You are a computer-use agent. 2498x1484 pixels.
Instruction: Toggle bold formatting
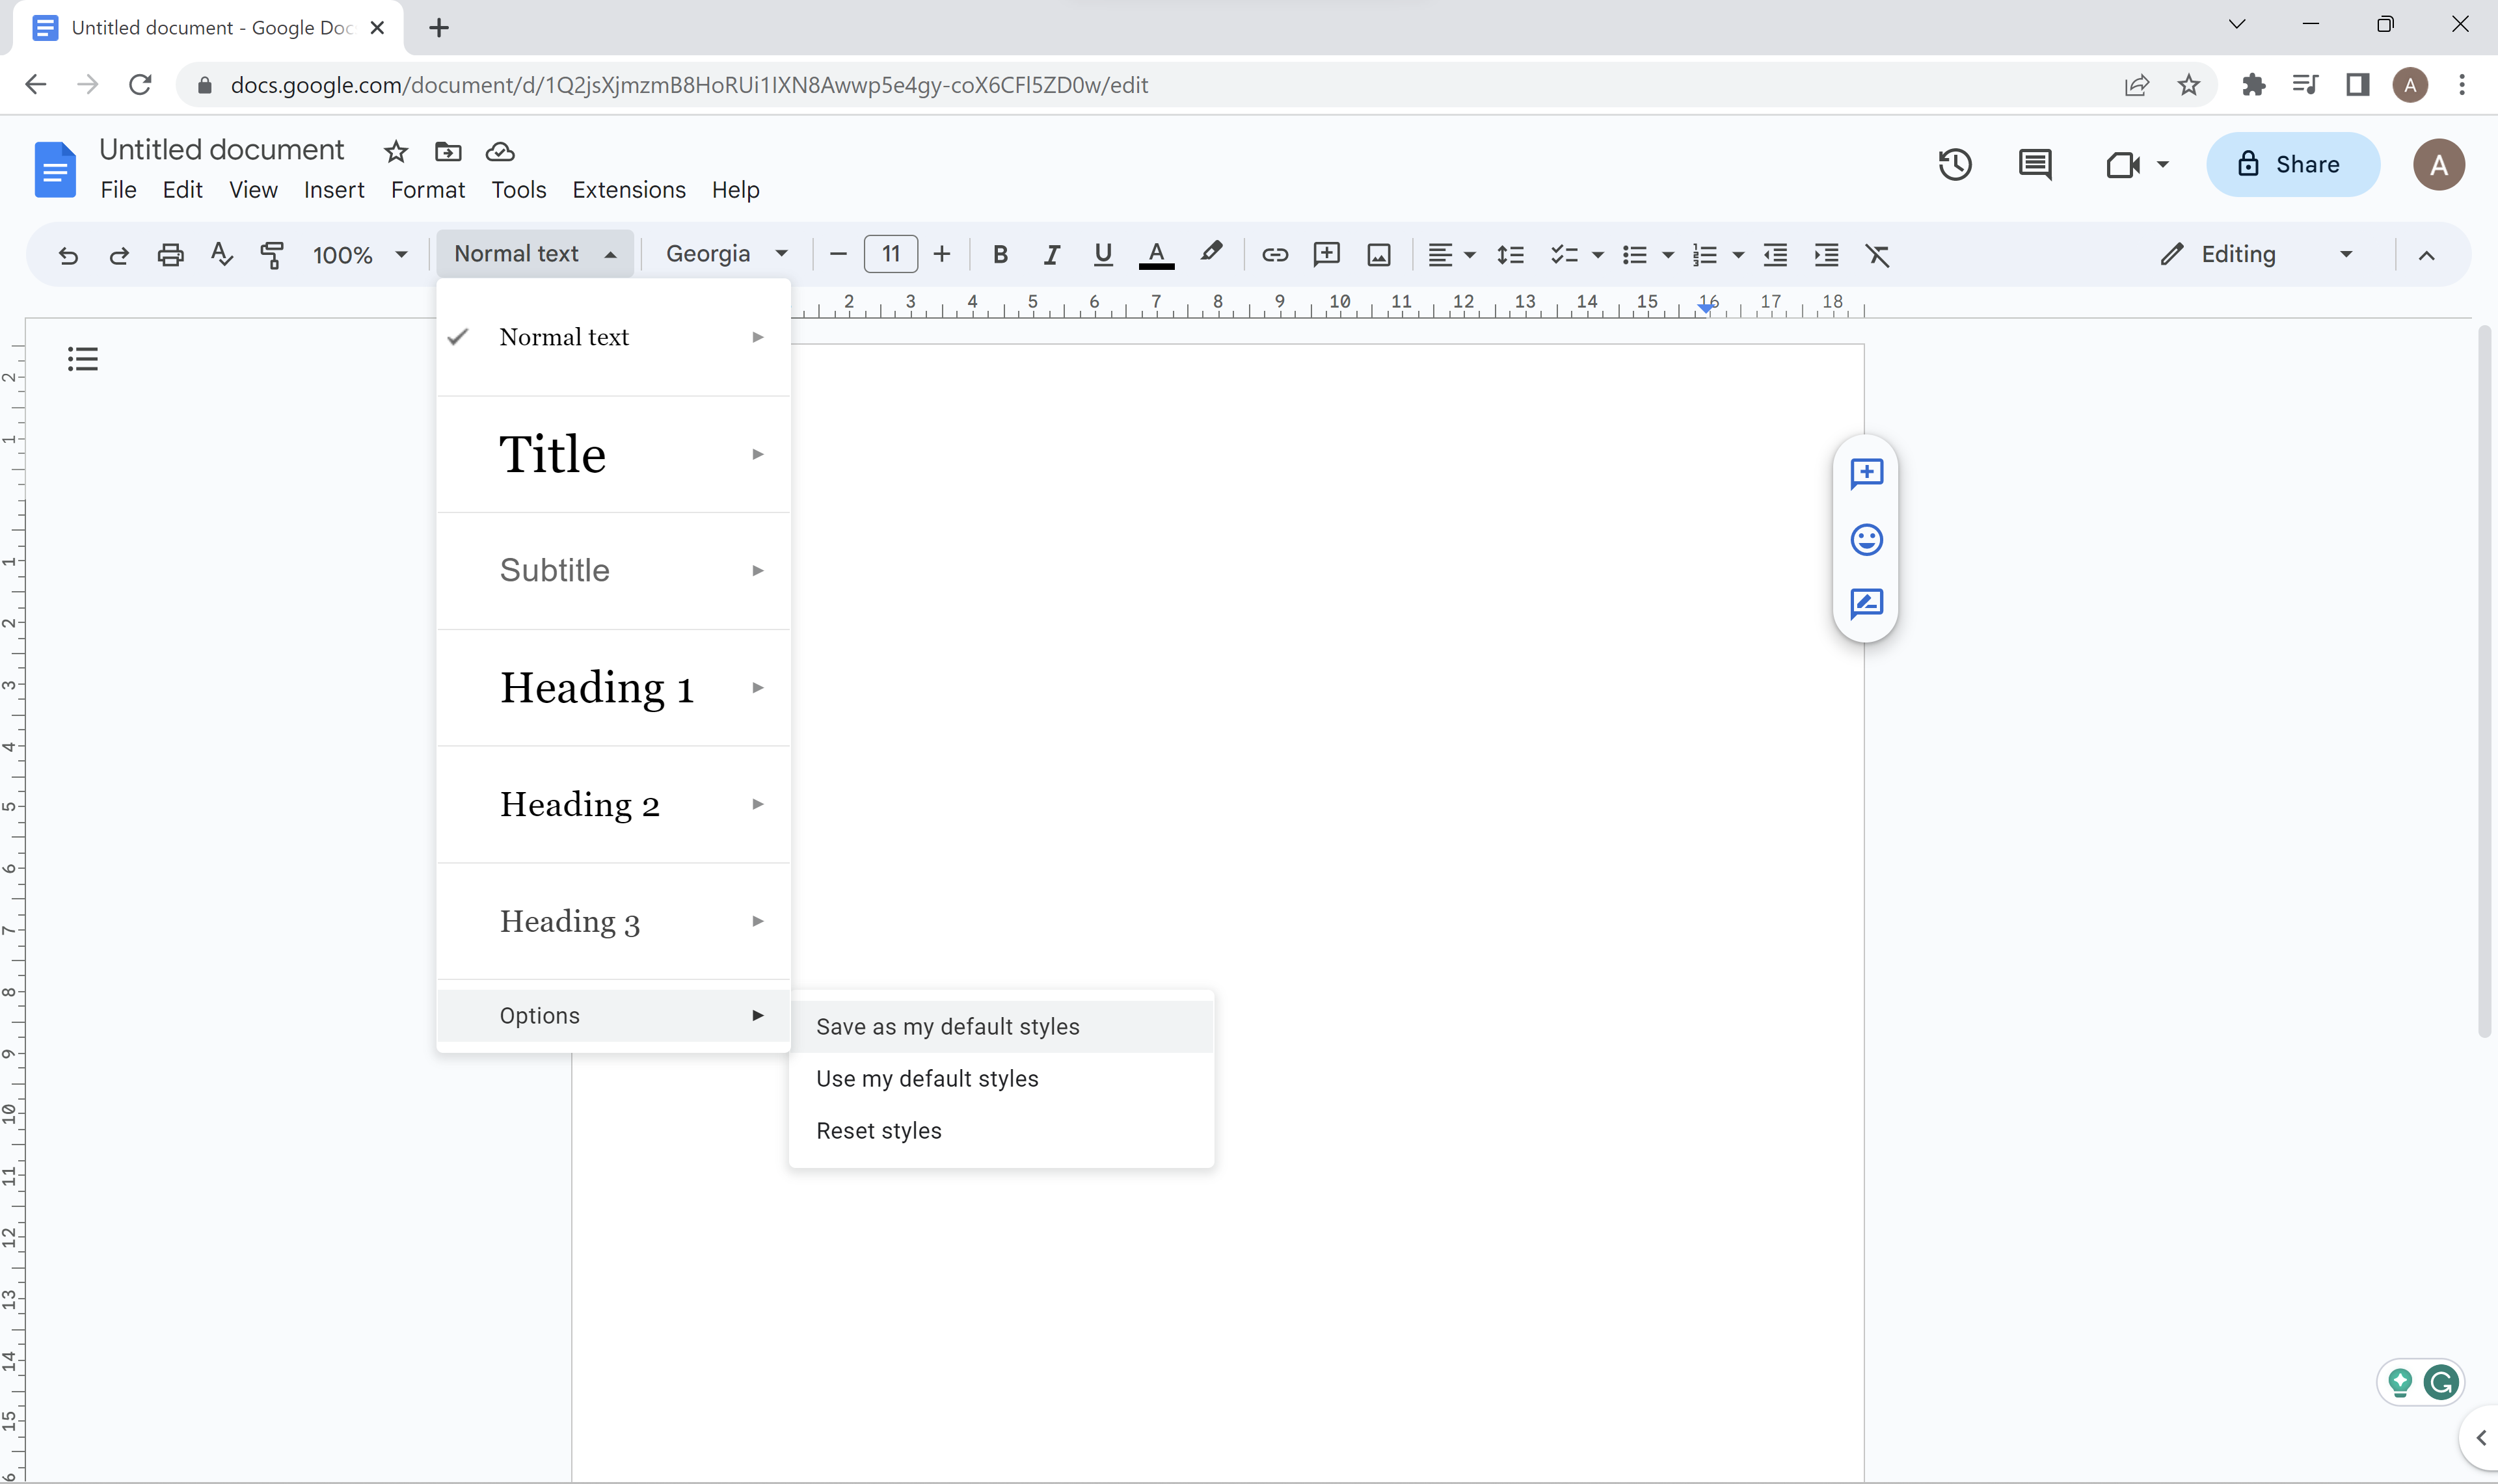click(1000, 255)
